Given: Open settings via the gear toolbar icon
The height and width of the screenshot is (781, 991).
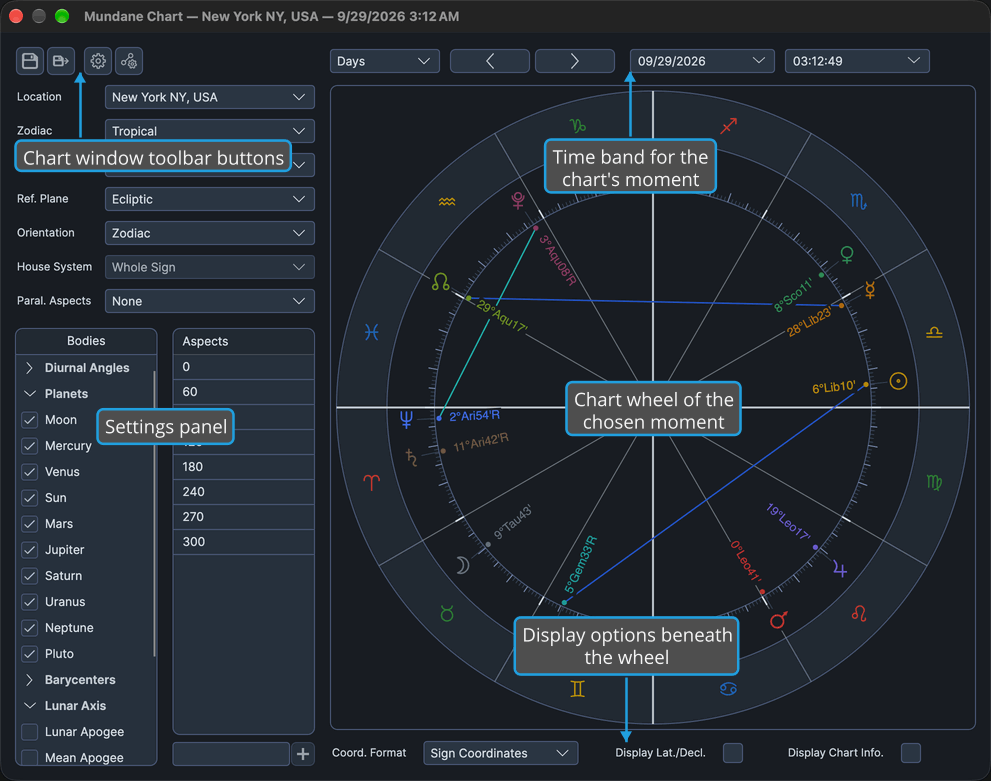Looking at the screenshot, I should 98,61.
